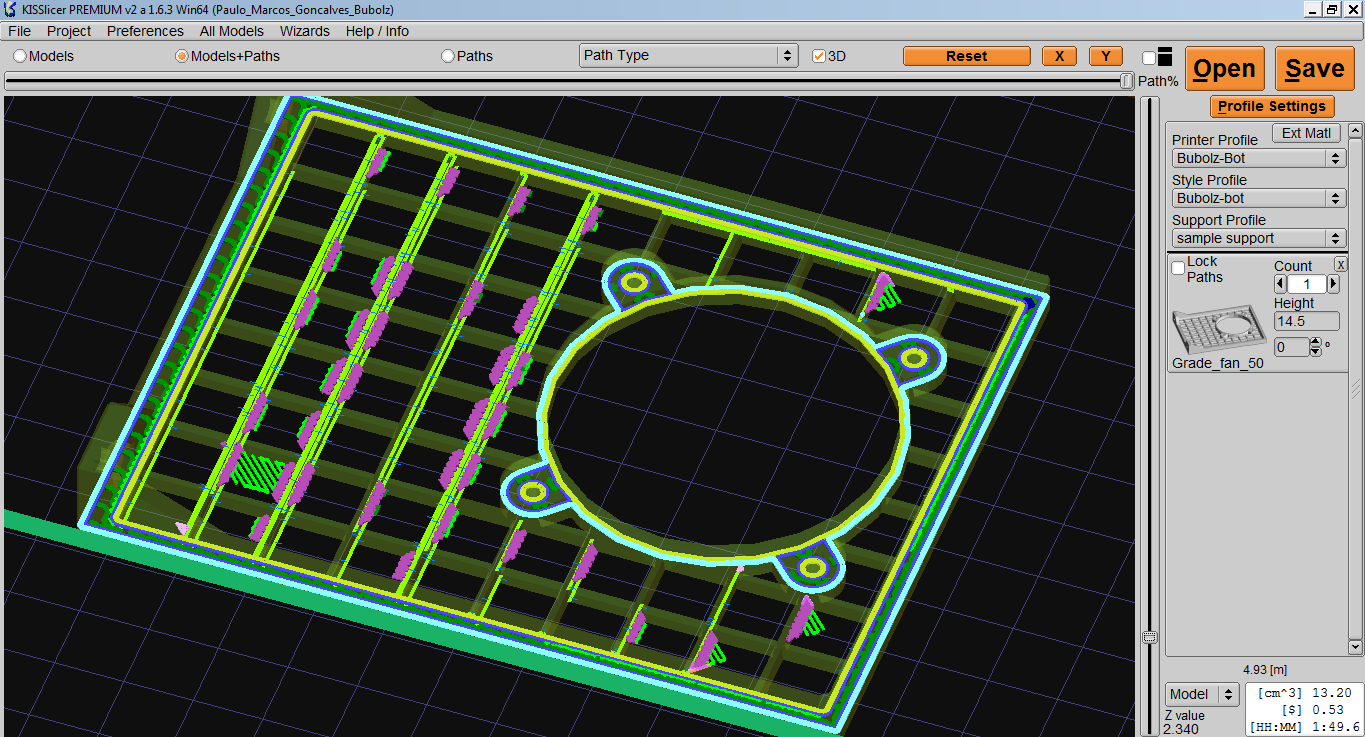1365x737 pixels.
Task: Open the Style Profile dropdown
Action: pyautogui.click(x=1259, y=198)
